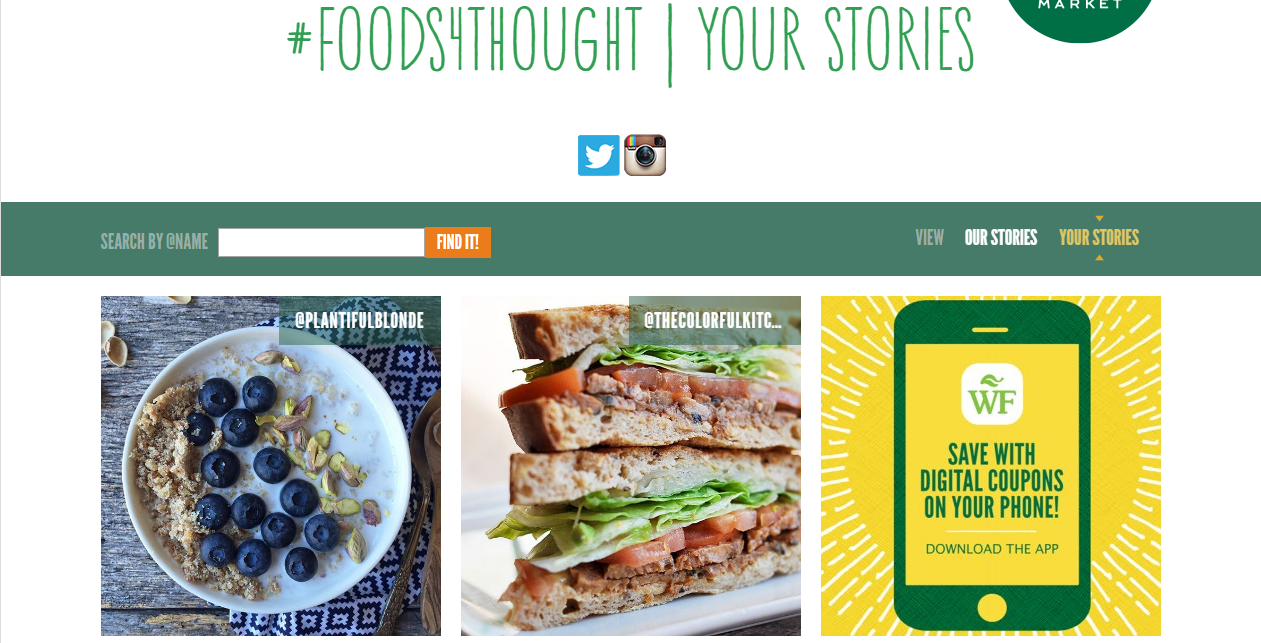Switch to the OUR STORIES view
The height and width of the screenshot is (643, 1261).
[1000, 238]
